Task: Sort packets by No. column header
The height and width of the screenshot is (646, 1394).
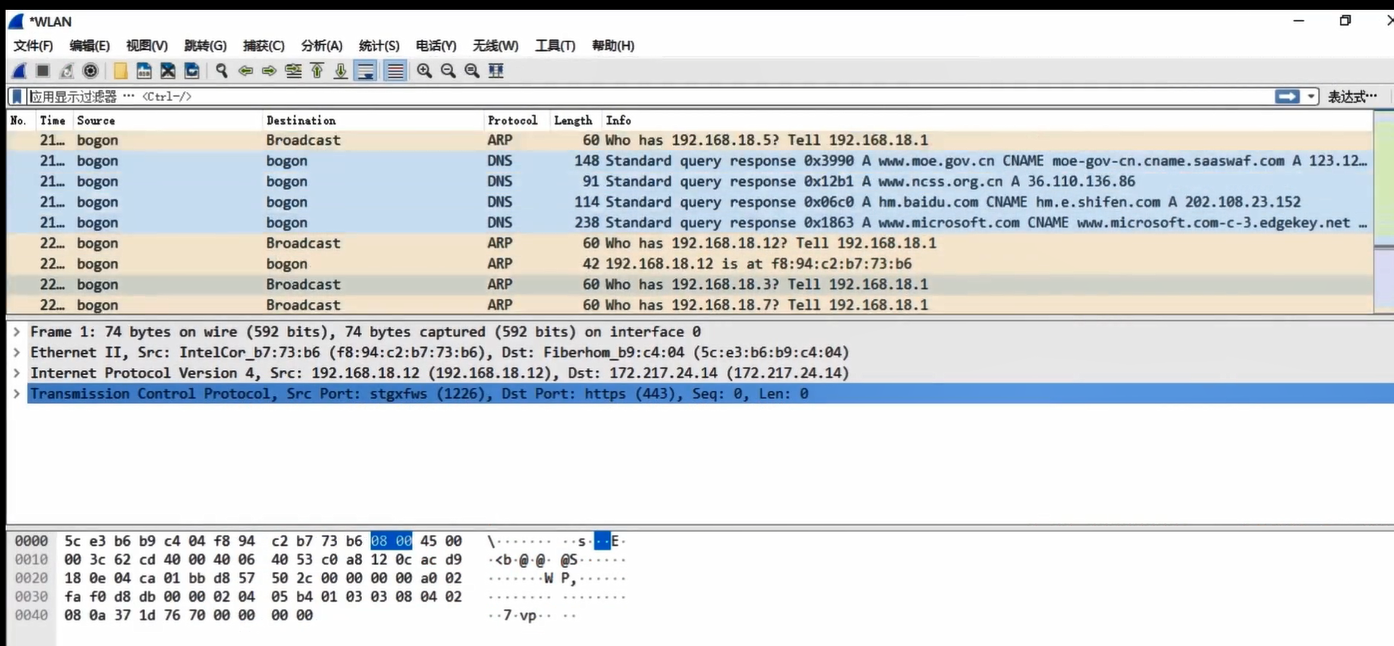Action: 21,120
